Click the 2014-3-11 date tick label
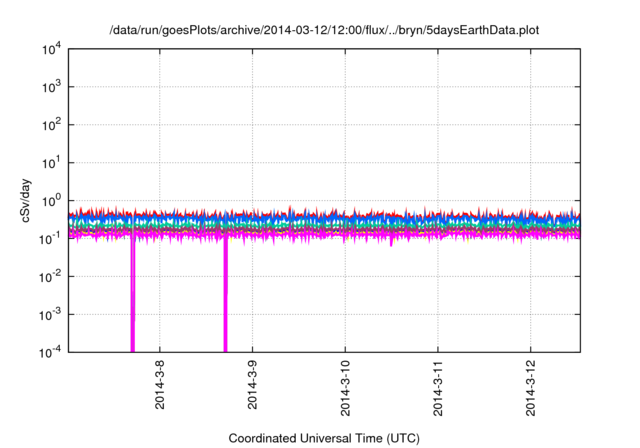The height and width of the screenshot is (448, 640). (438, 388)
